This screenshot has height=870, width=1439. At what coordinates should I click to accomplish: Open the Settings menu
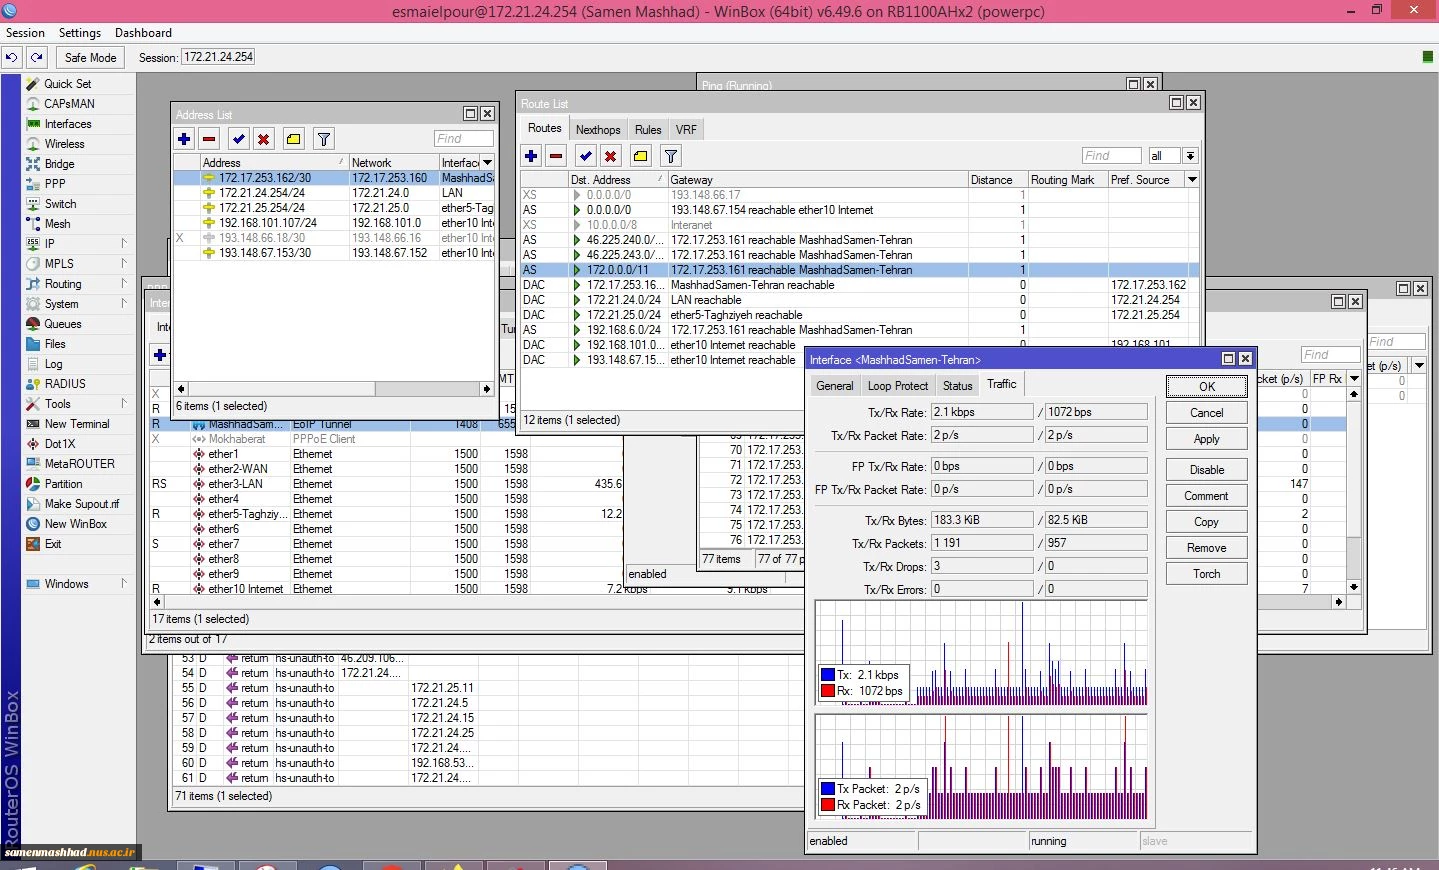pos(80,33)
